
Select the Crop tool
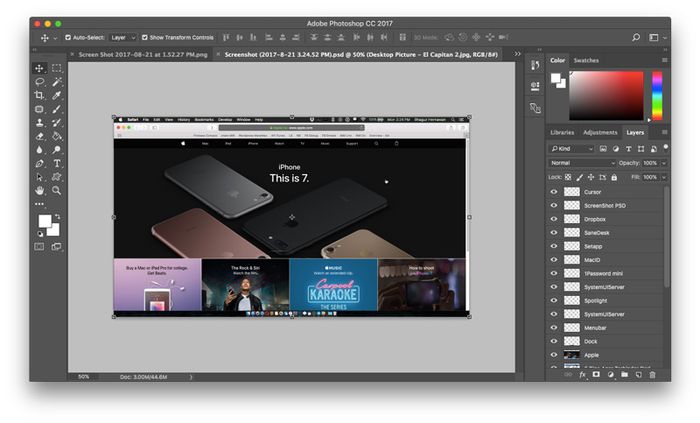(39, 95)
